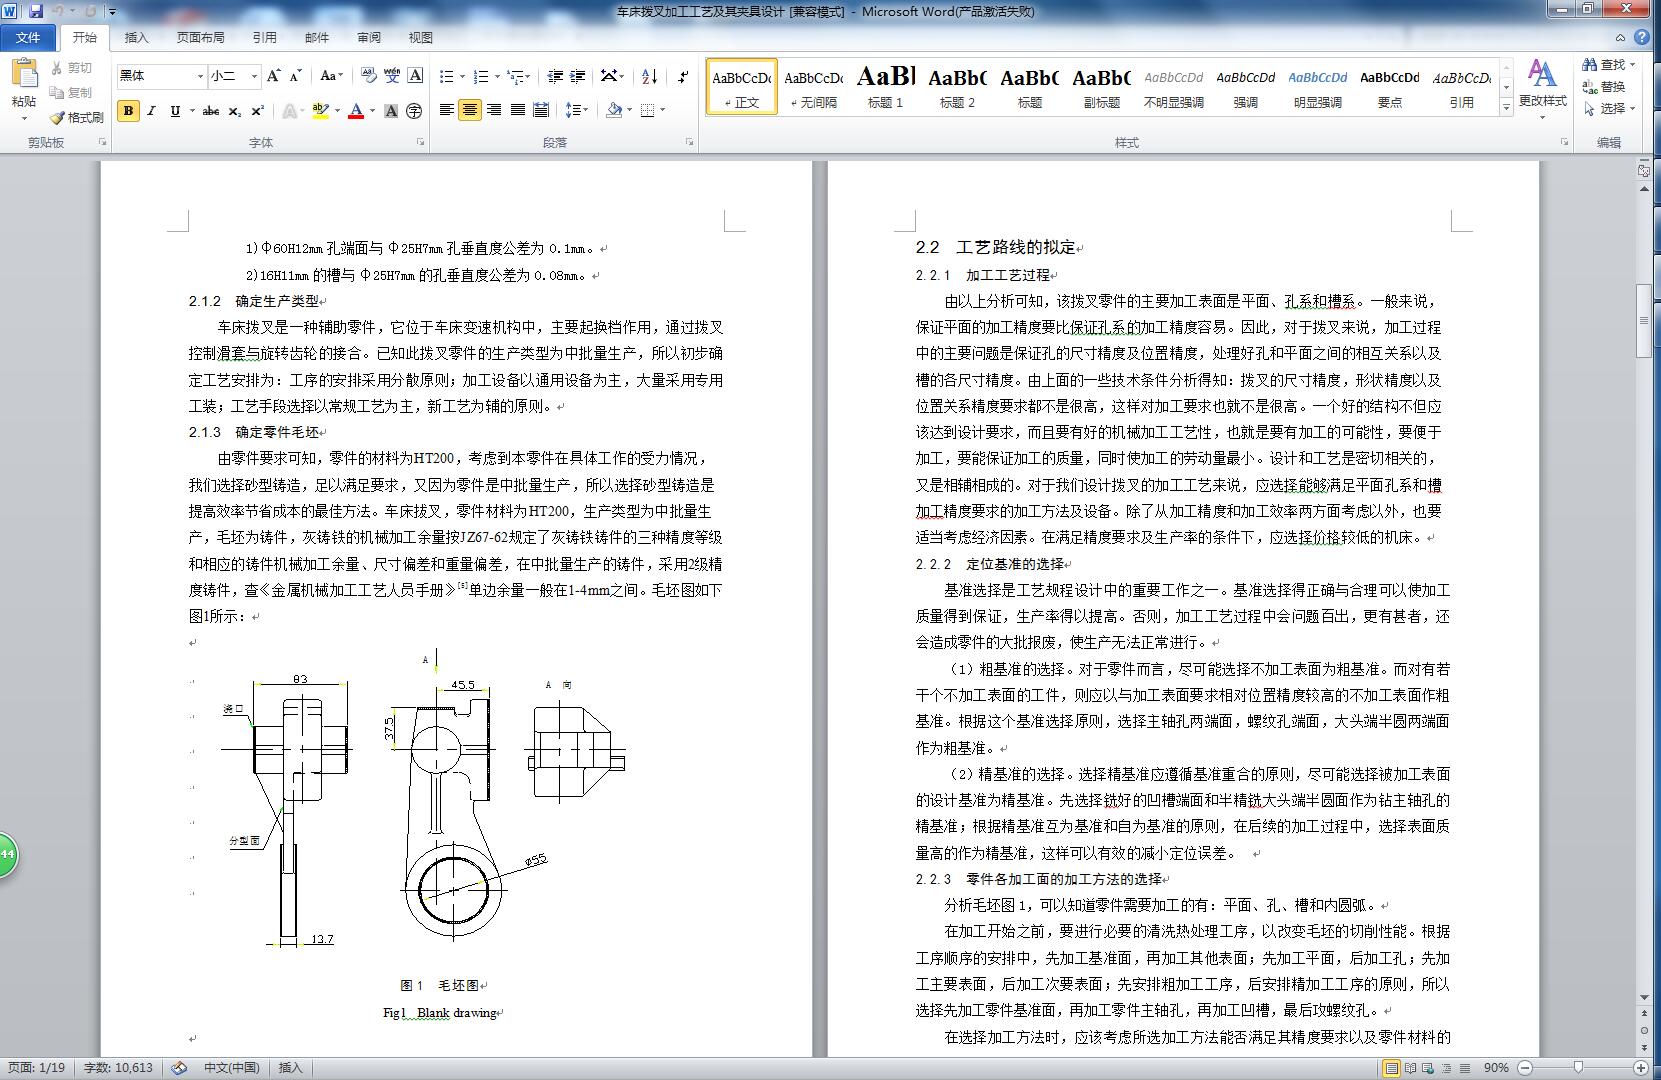1661x1080 pixels.
Task: Click the 更改样式 button
Action: (1542, 90)
